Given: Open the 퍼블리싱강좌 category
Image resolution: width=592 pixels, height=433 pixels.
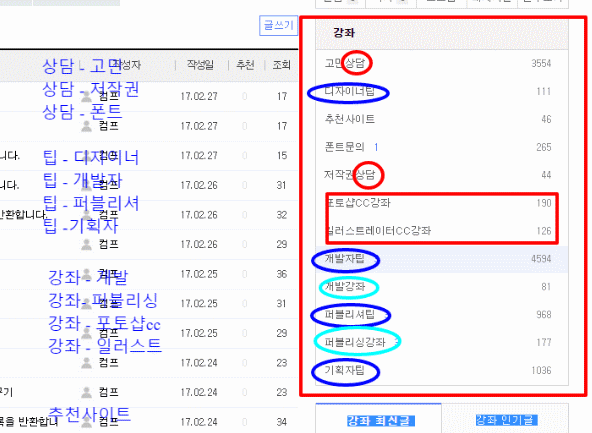Looking at the screenshot, I should pos(355,342).
